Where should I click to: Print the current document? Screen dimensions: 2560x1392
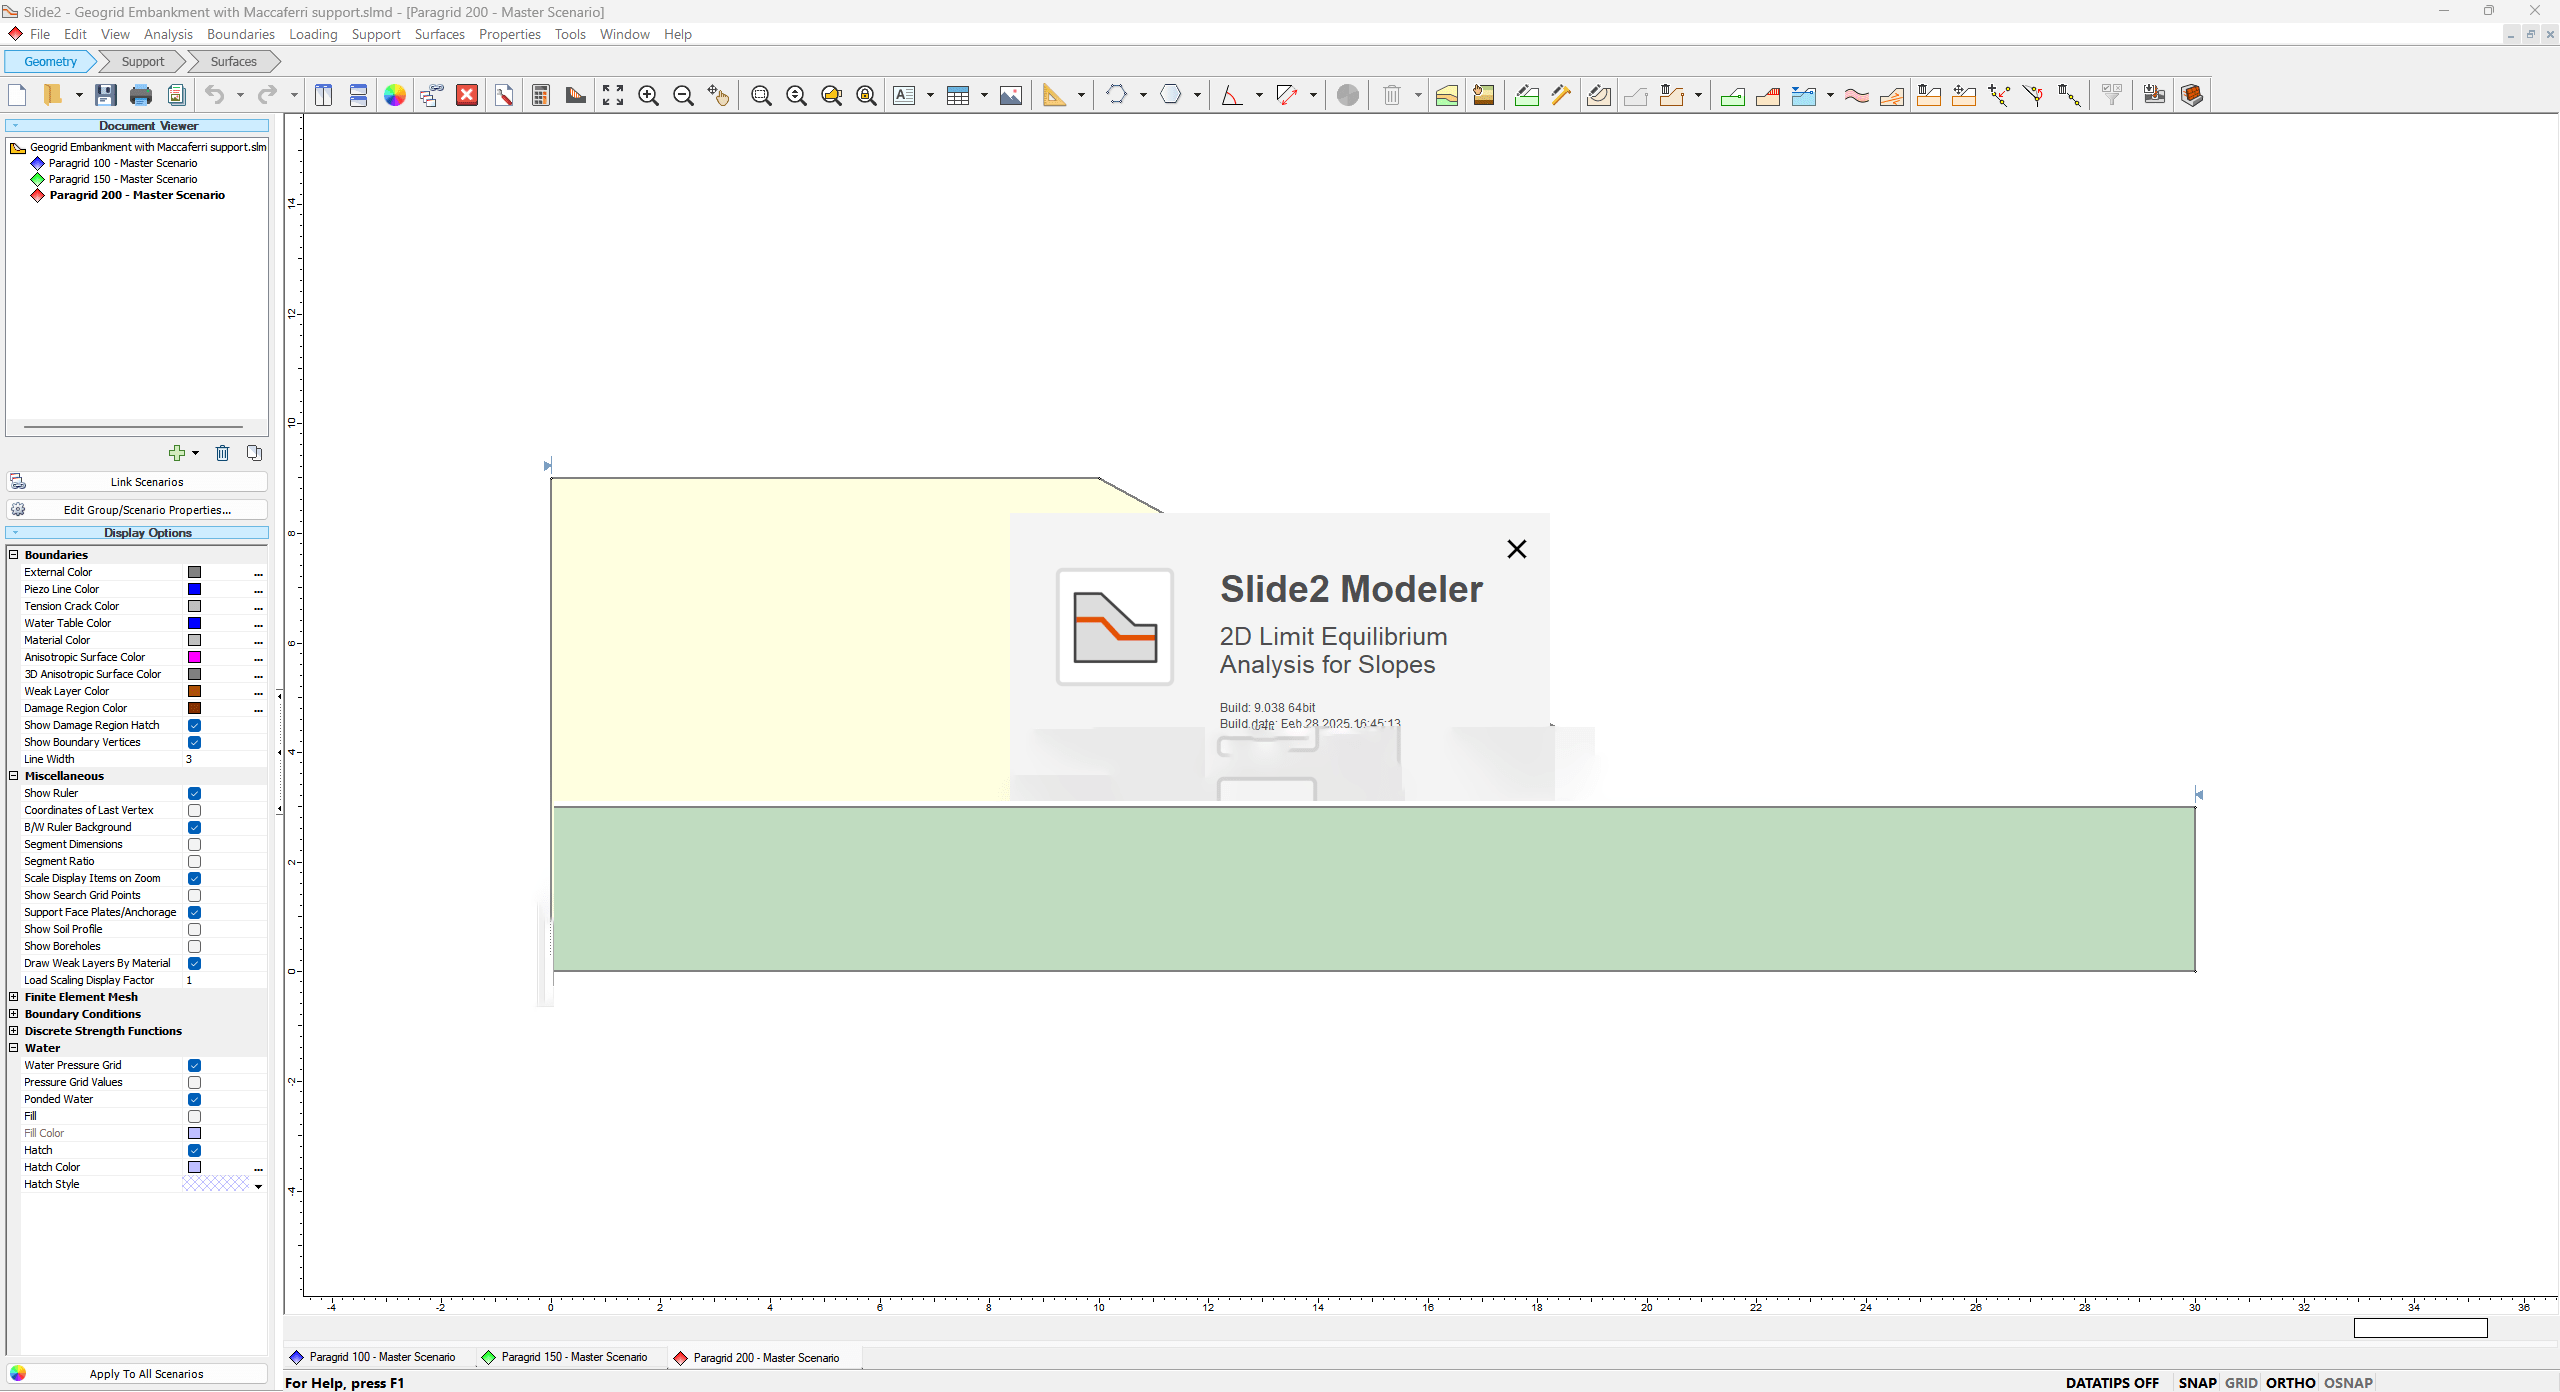pos(140,95)
